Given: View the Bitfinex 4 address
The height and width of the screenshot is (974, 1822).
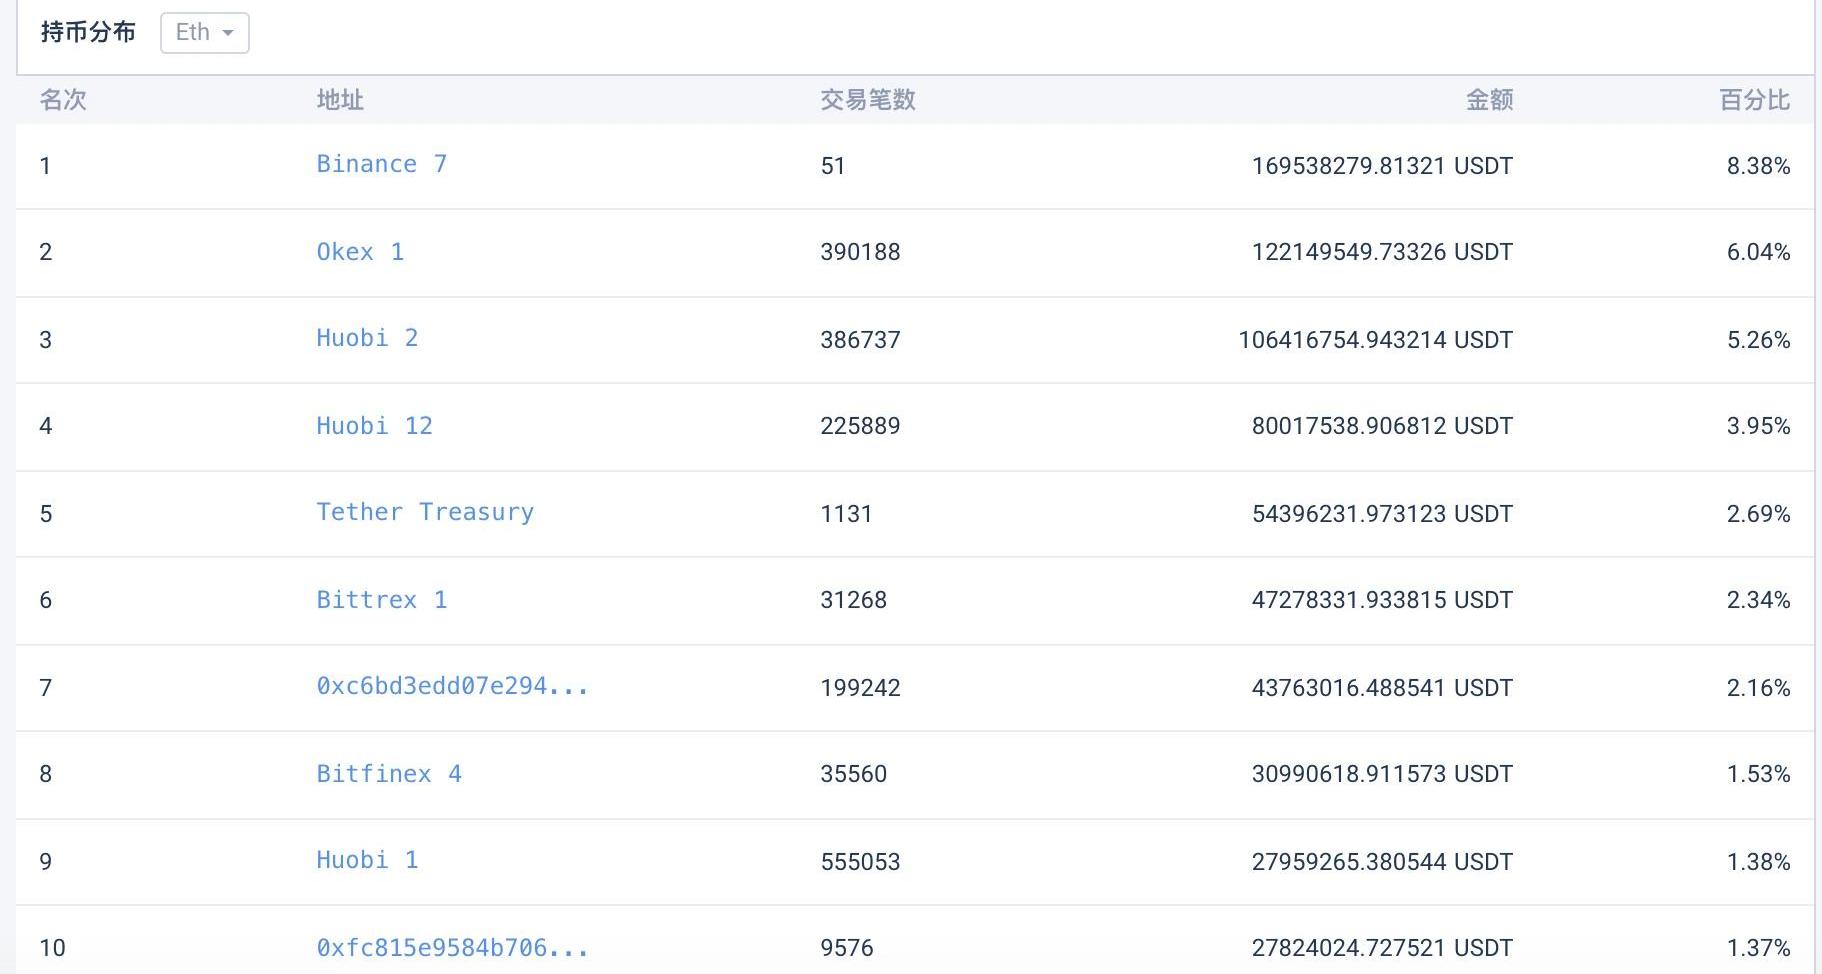Looking at the screenshot, I should 389,774.
